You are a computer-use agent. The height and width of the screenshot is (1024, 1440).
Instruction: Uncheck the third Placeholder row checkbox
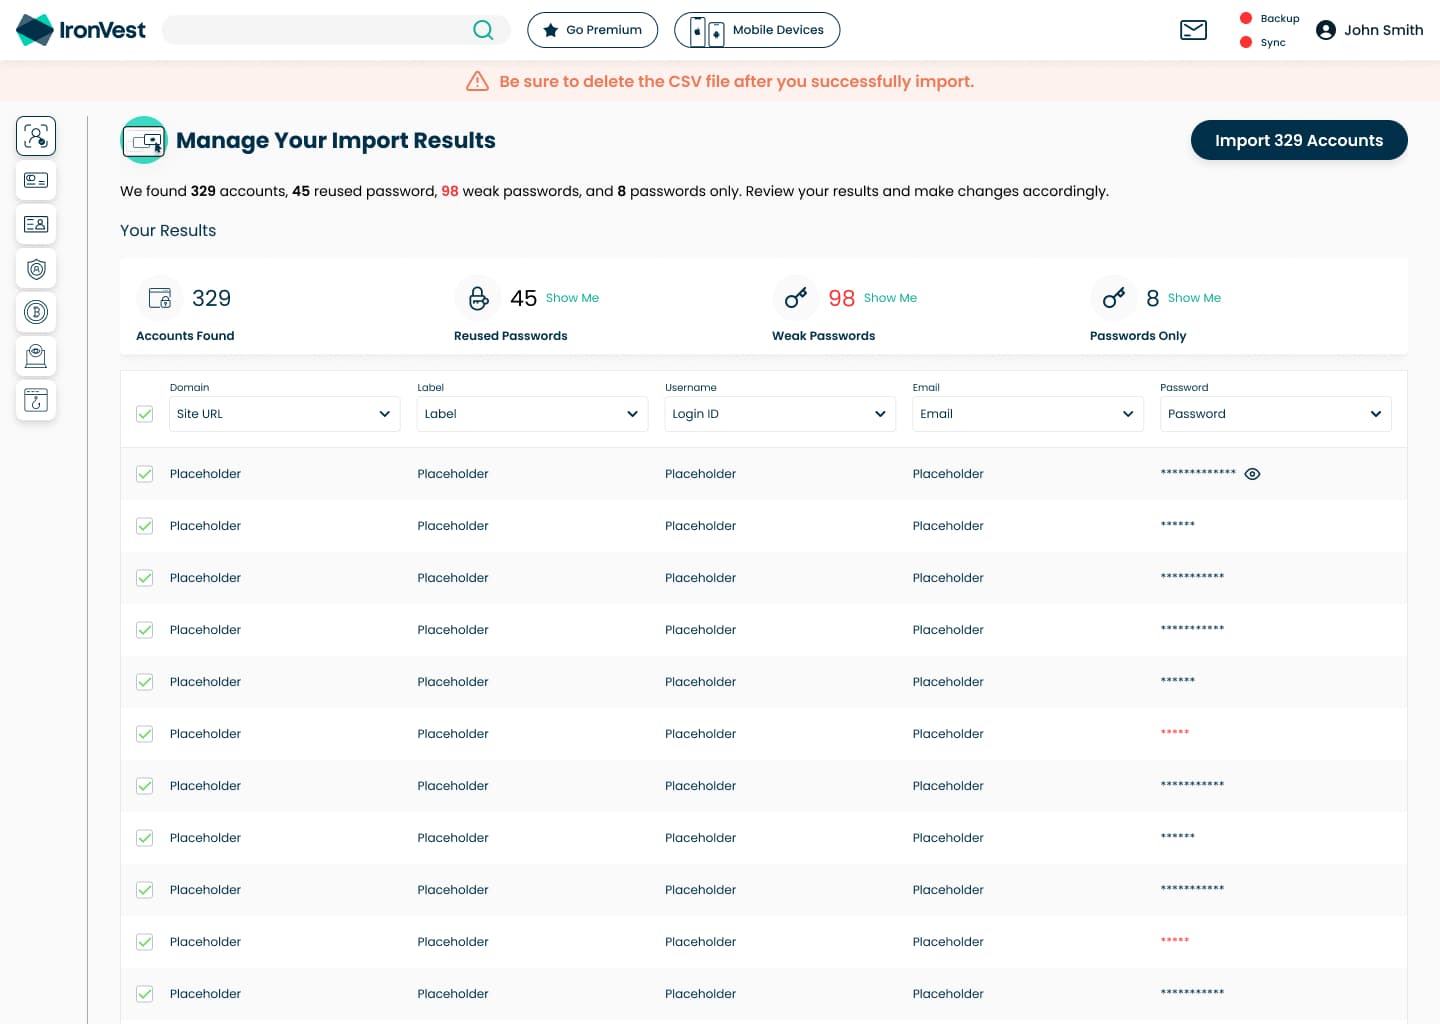[x=145, y=578]
